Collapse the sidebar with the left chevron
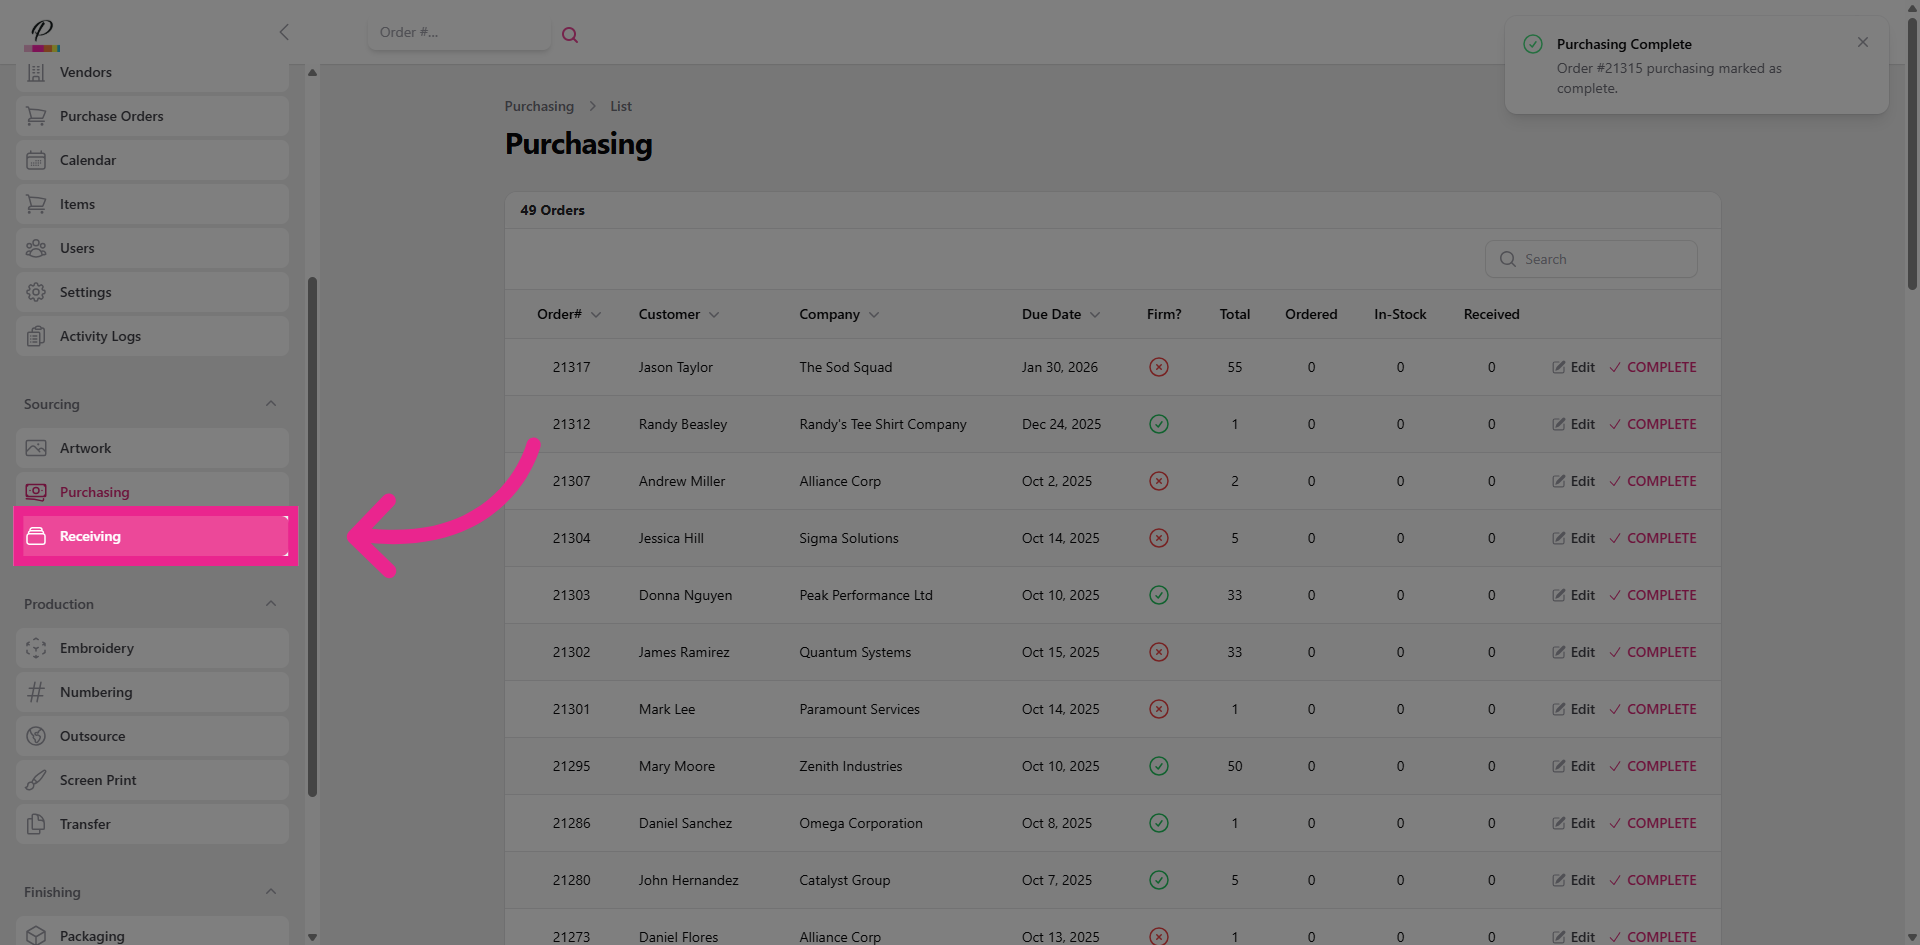The image size is (1920, 945). click(x=284, y=32)
